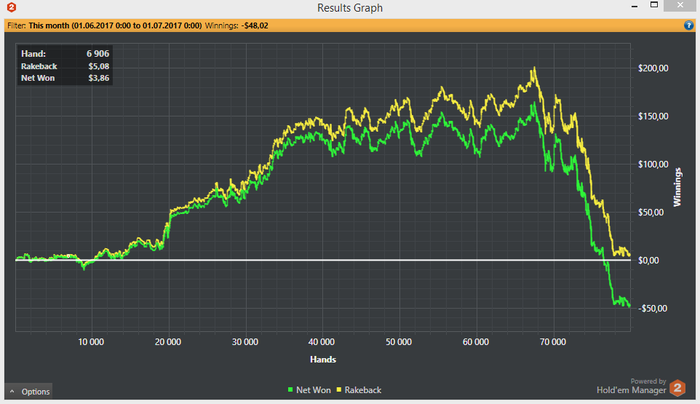Click the $100,00 y-axis label

653,164
